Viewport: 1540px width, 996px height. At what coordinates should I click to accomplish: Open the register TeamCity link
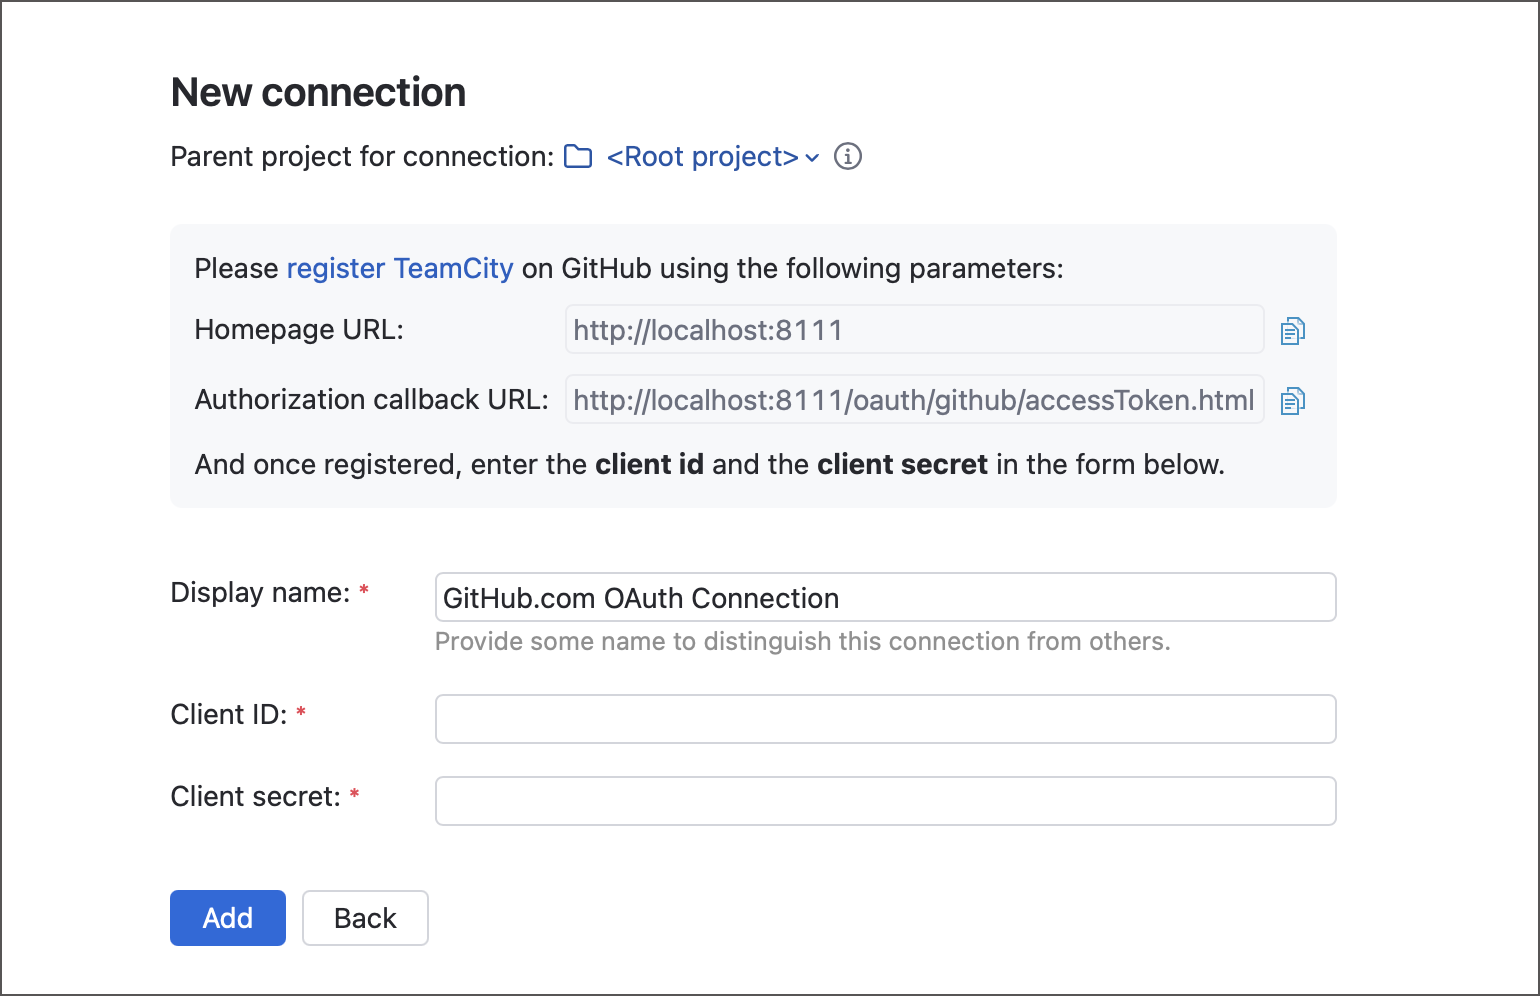(399, 268)
